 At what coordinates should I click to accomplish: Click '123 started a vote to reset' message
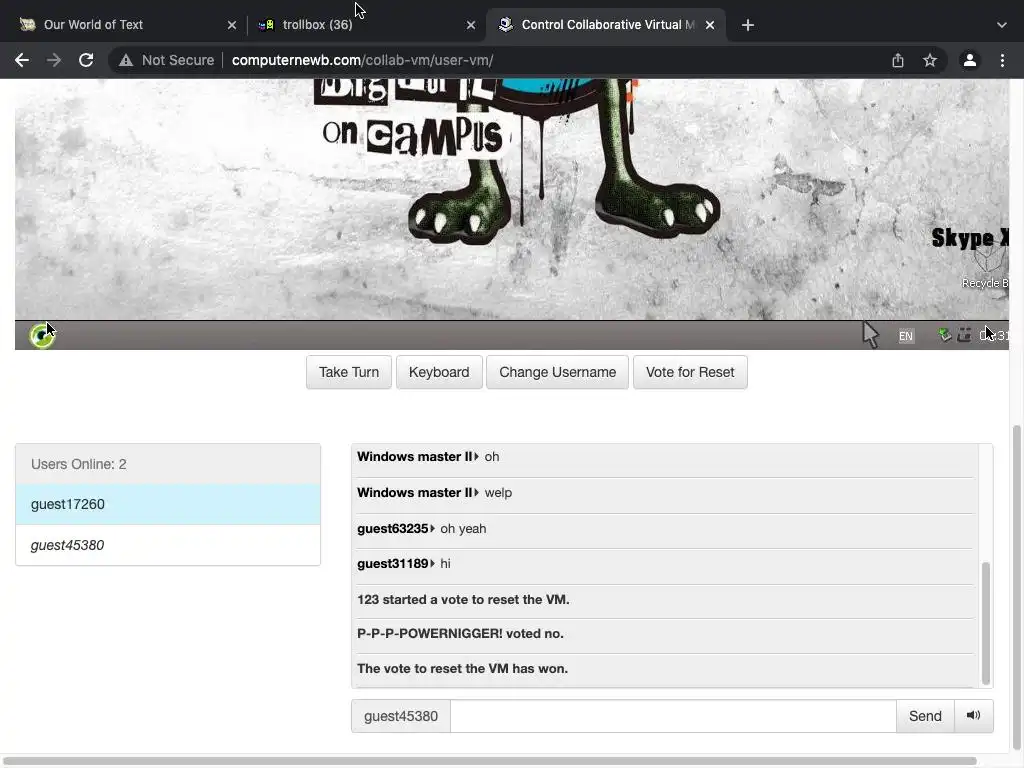tap(463, 600)
